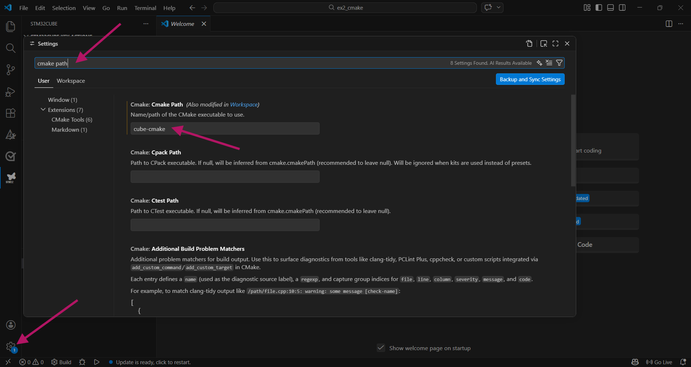Click the Build status bar button
Screen dimensions: 691x367
[x=61, y=362]
